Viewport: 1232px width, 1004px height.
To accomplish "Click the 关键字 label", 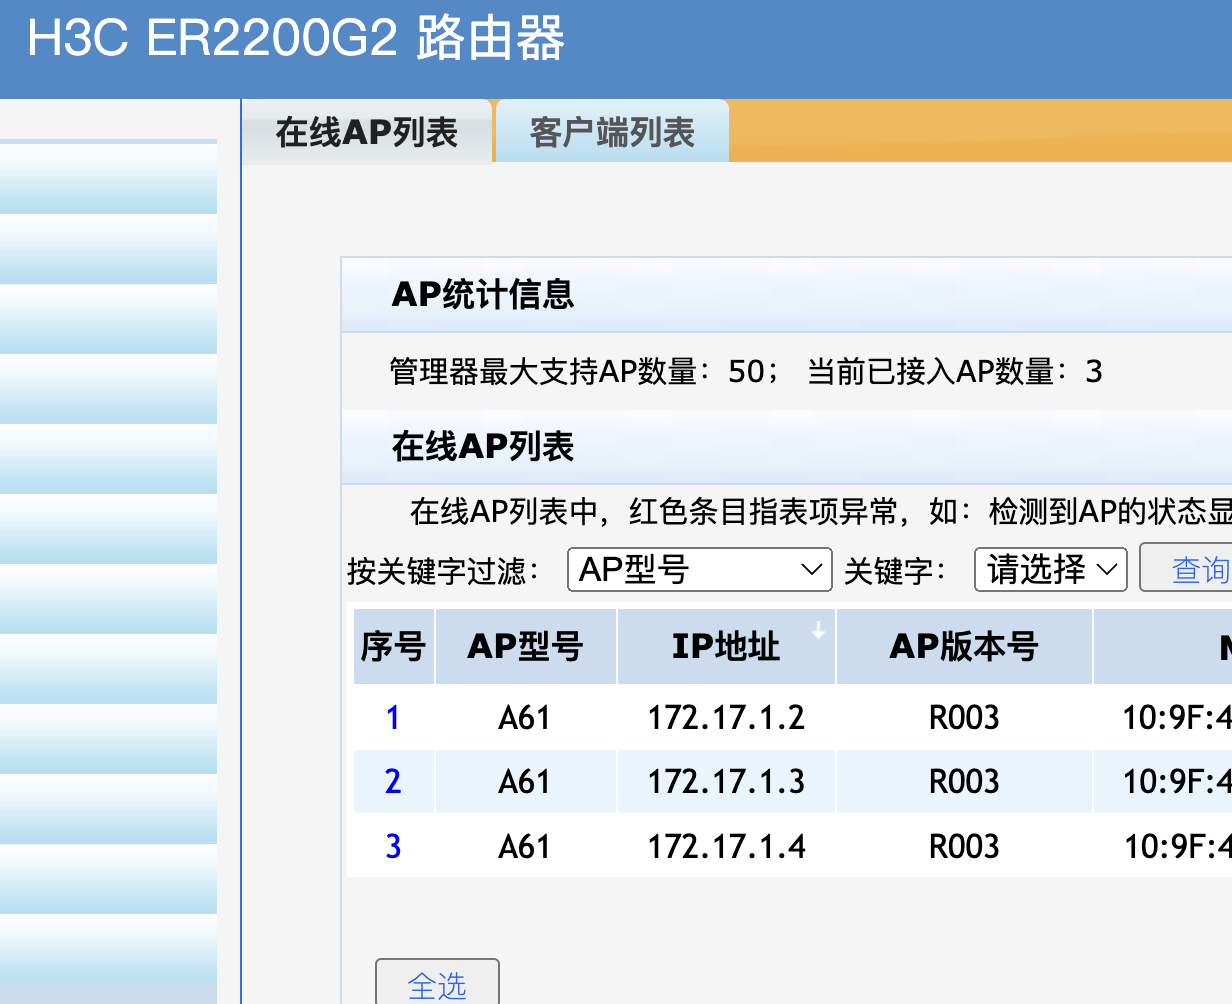I will click(x=895, y=571).
